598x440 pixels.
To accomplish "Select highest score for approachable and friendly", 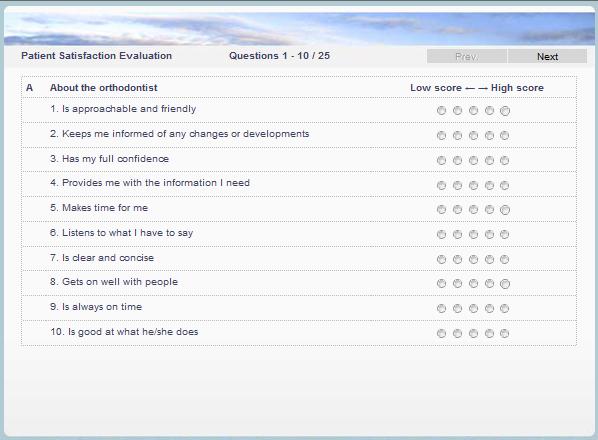I will (x=505, y=111).
